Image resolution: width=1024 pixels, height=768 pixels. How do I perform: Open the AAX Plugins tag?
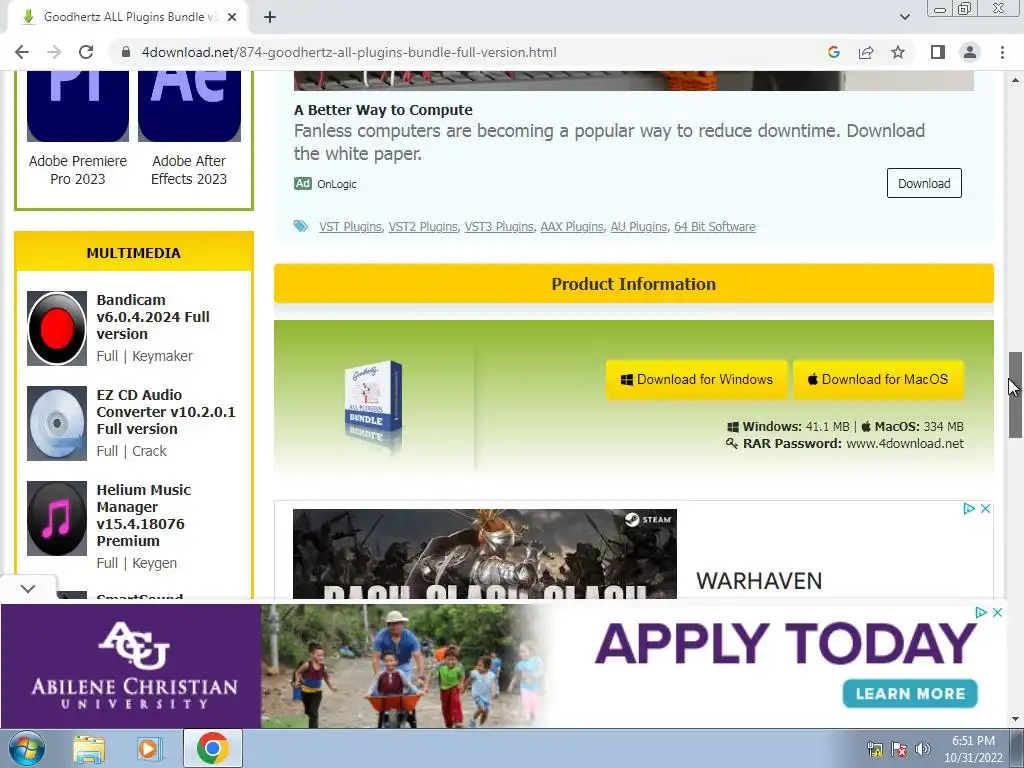pos(572,227)
